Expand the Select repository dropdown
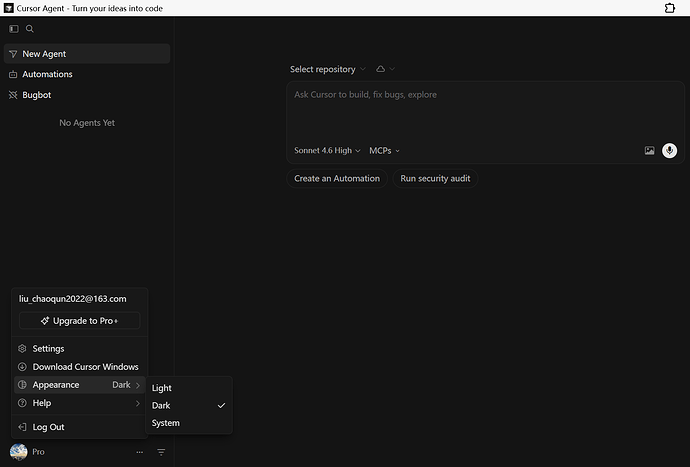Image resolution: width=690 pixels, height=467 pixels. pyautogui.click(x=327, y=69)
